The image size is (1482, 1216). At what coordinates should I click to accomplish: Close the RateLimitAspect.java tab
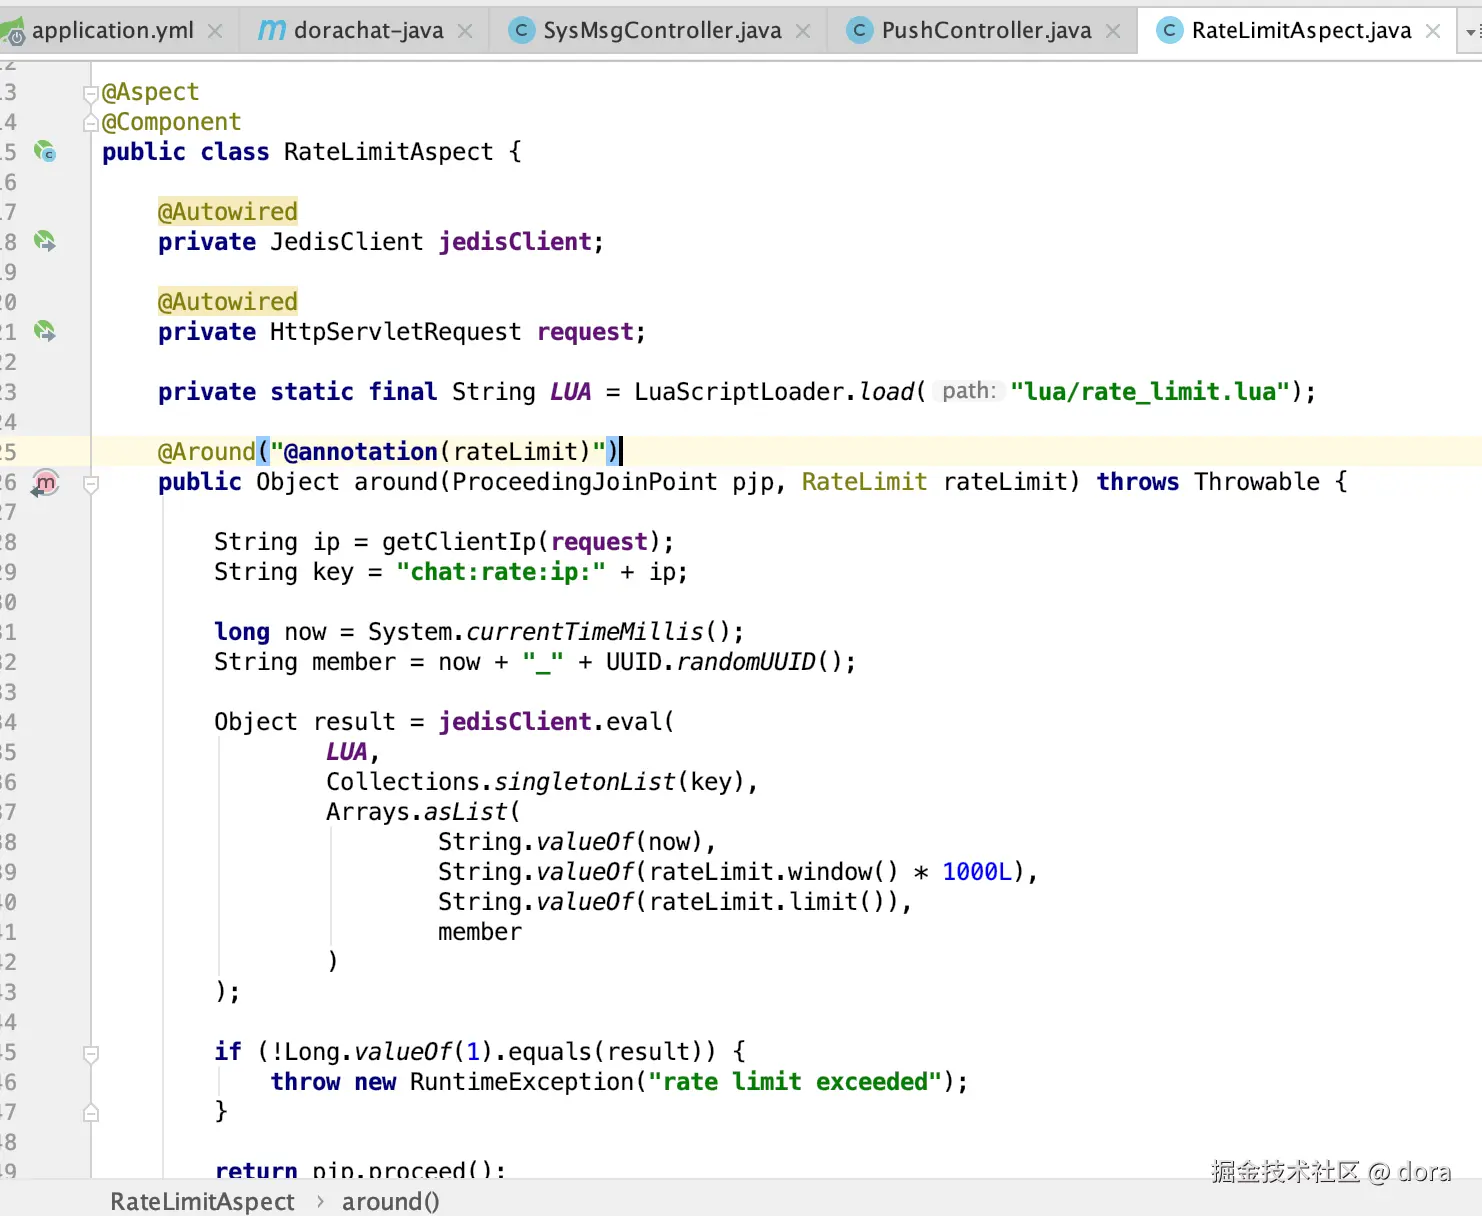(x=1433, y=31)
